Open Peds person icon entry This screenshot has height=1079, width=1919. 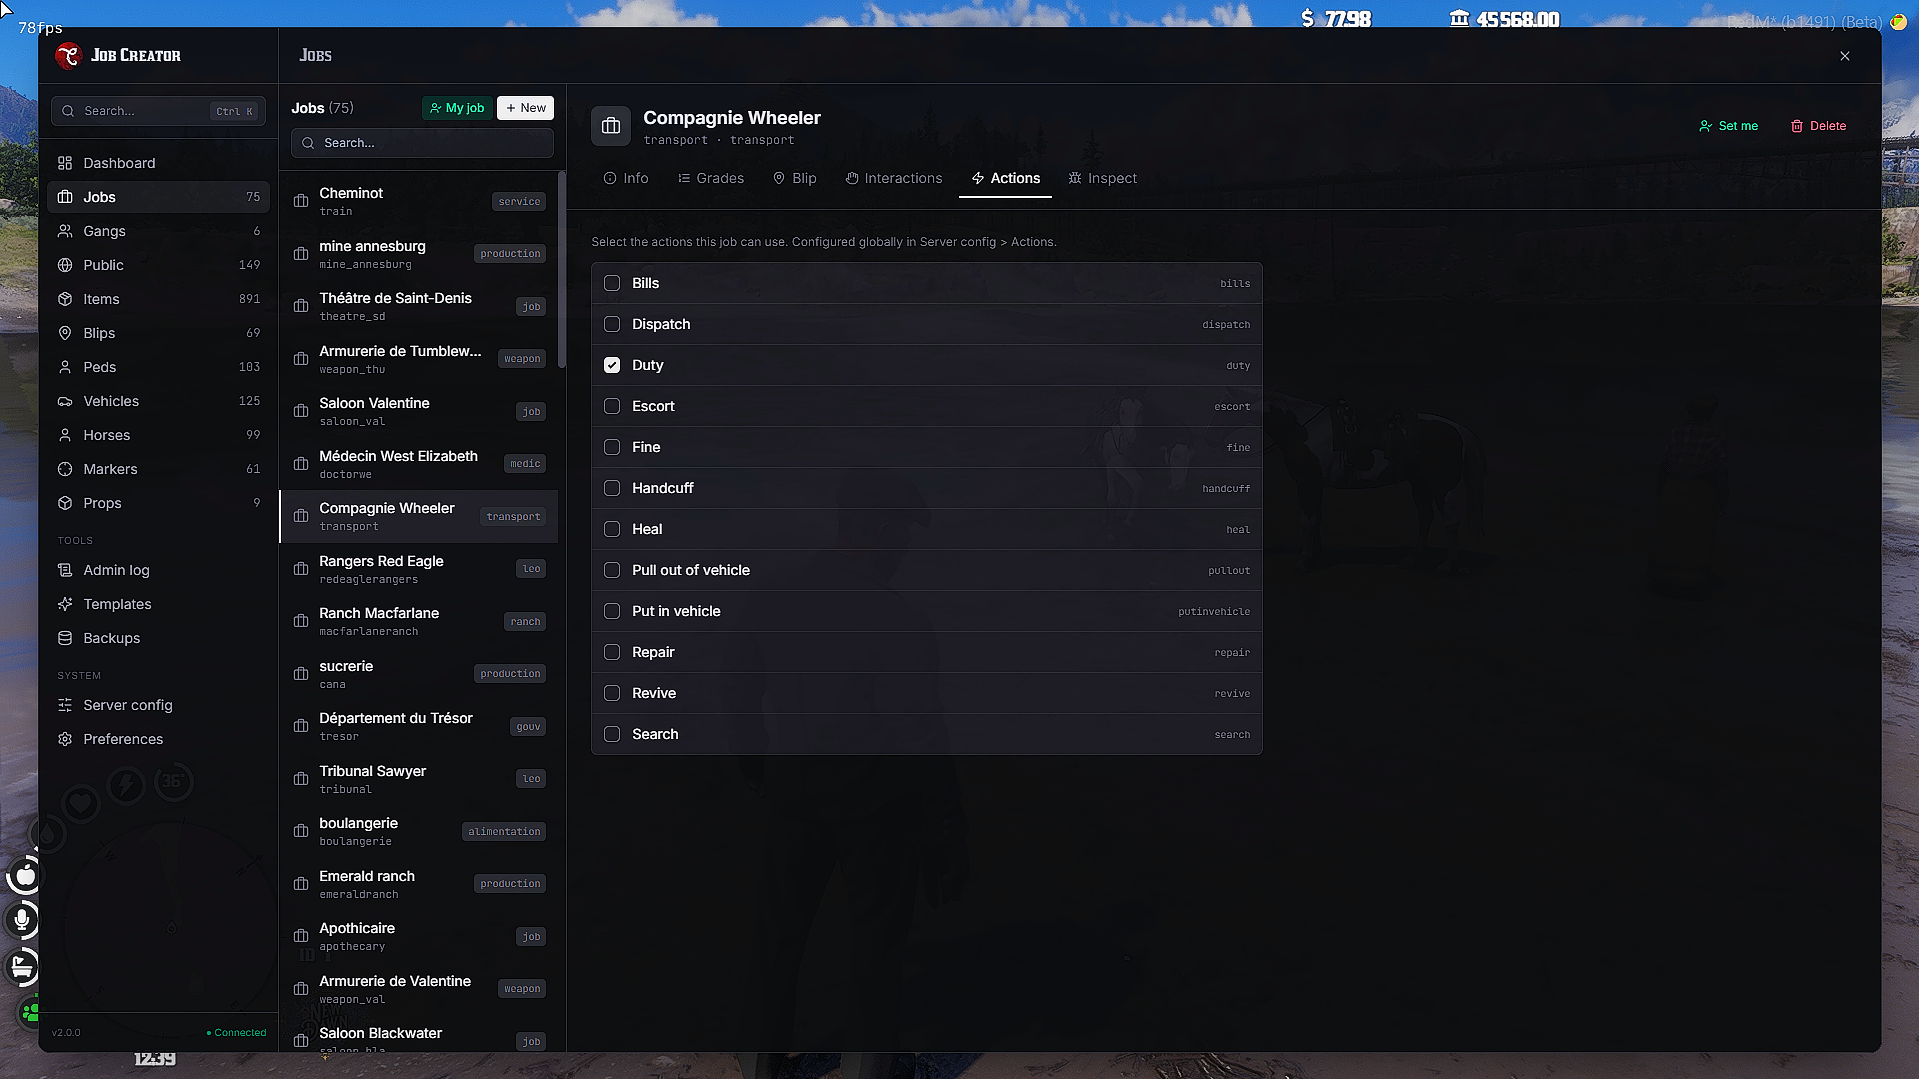(65, 367)
